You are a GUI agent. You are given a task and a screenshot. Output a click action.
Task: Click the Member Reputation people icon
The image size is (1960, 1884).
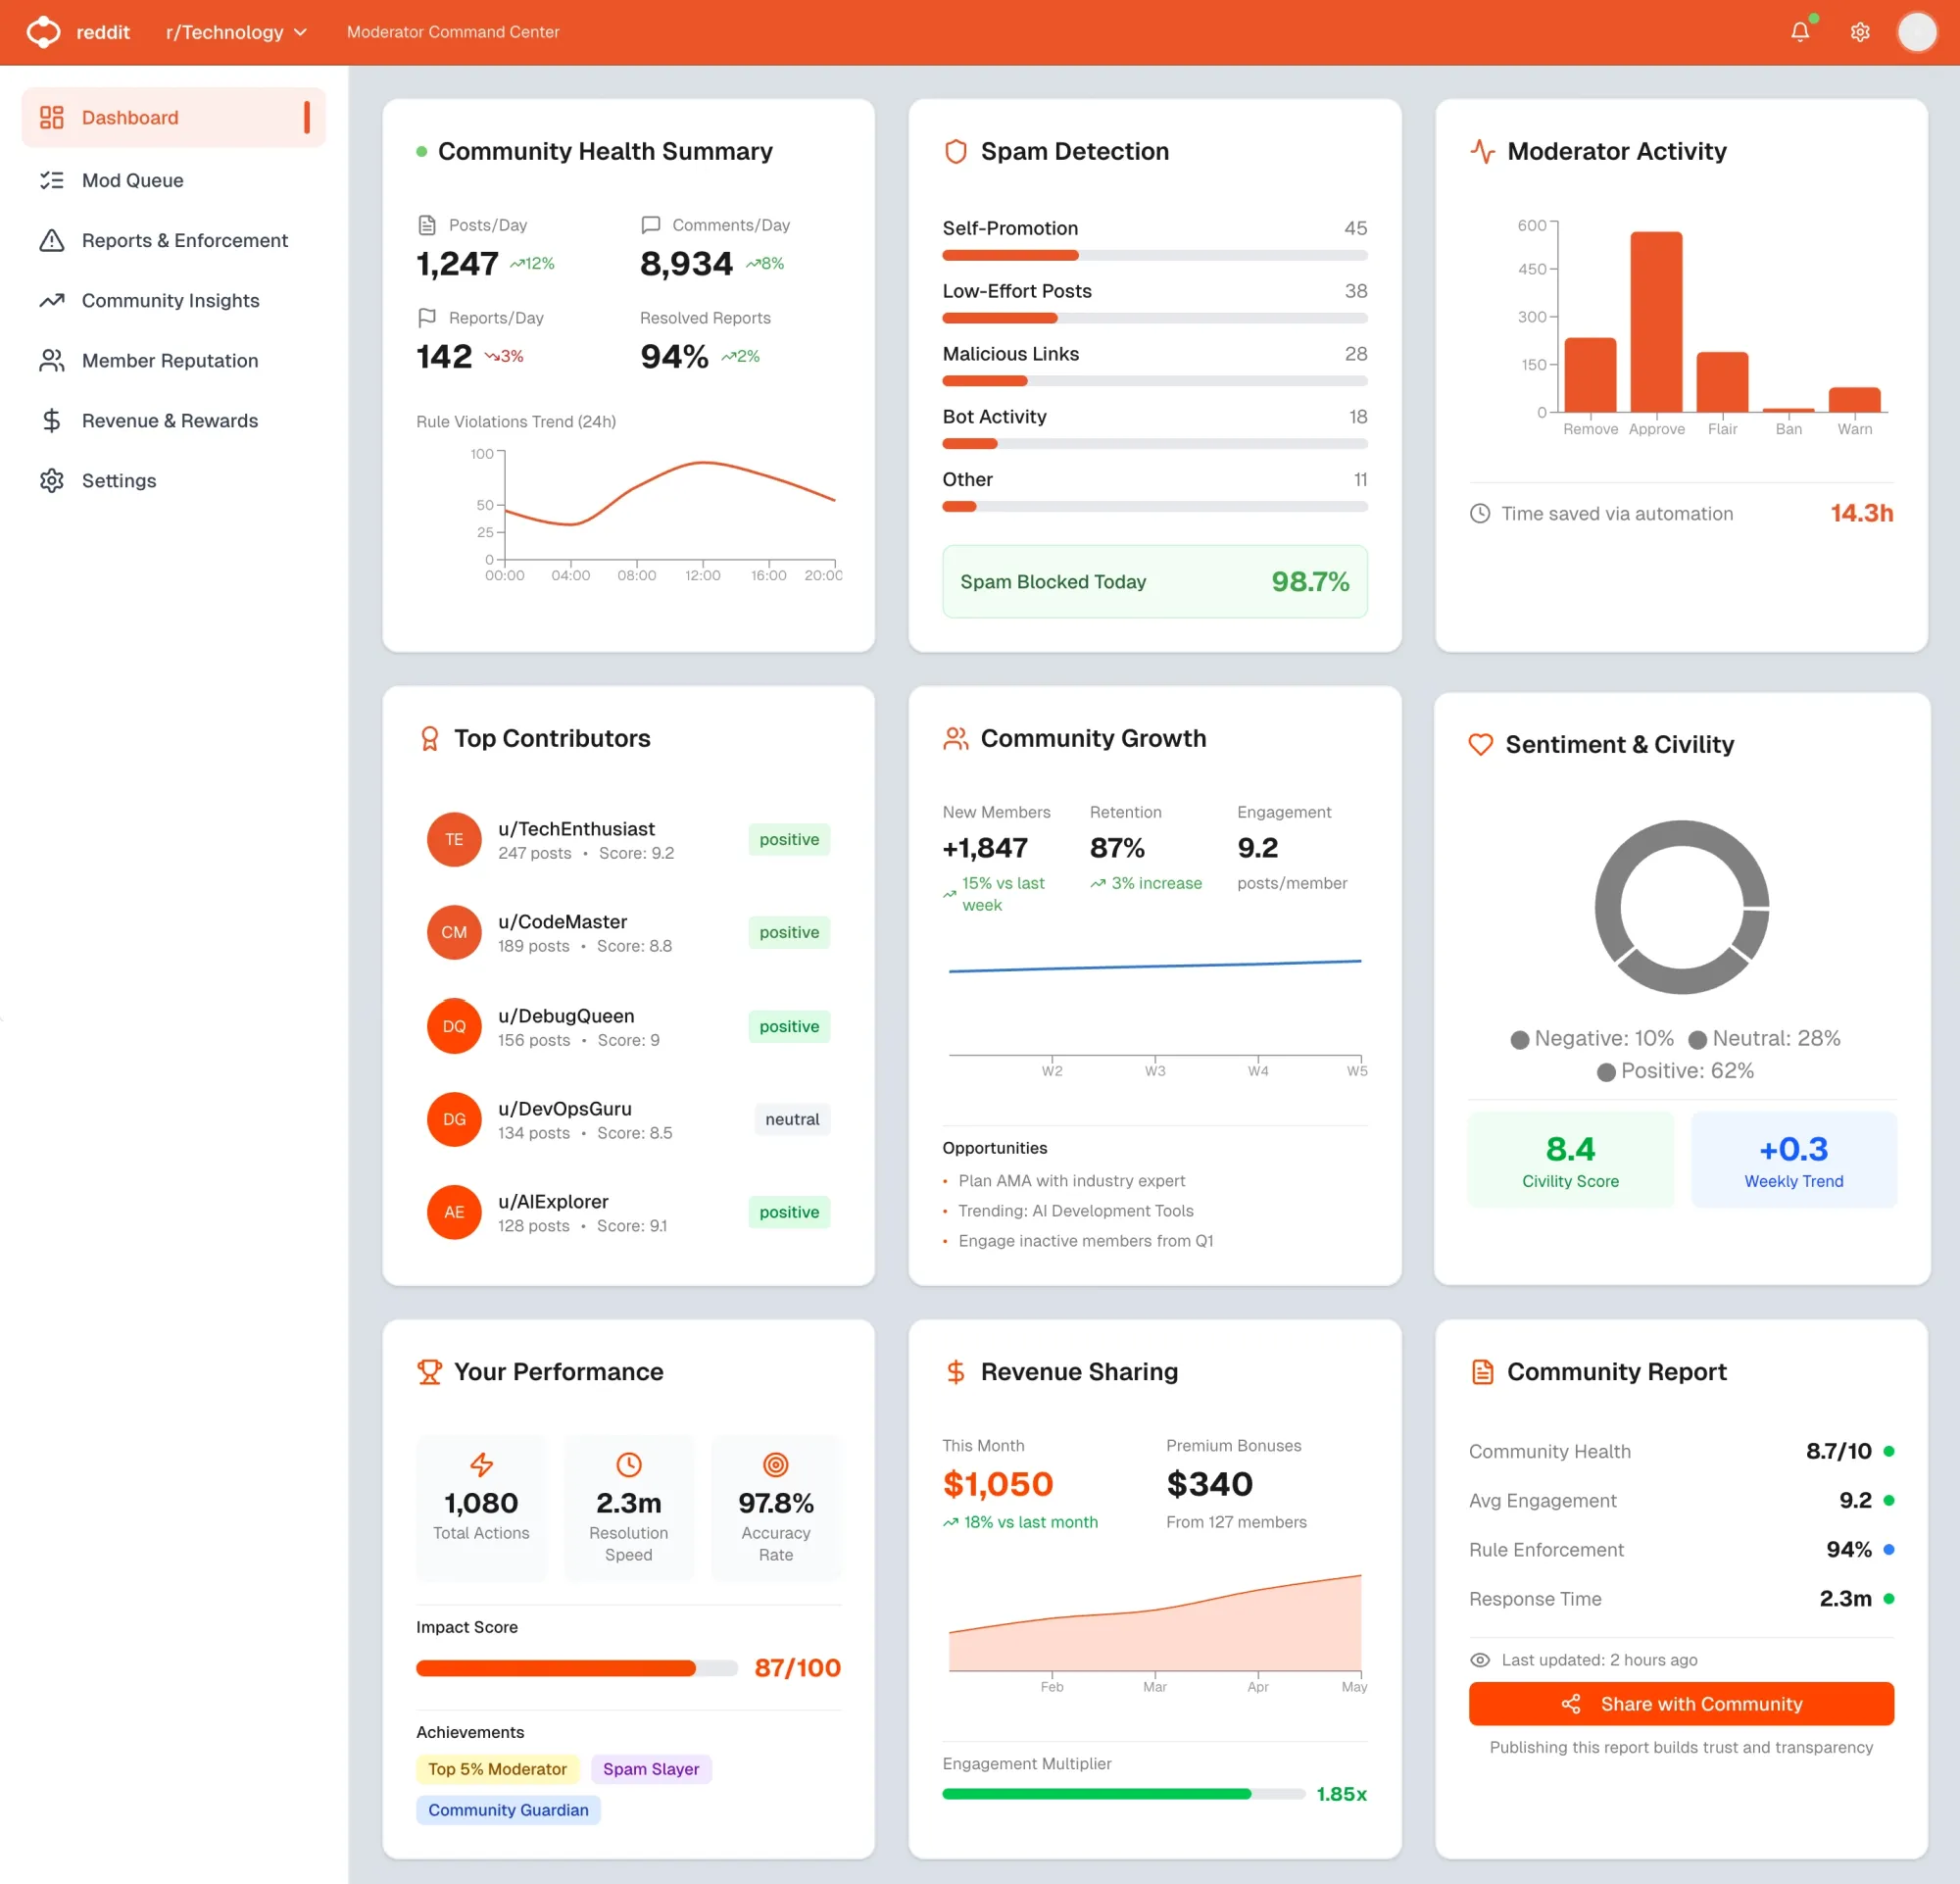pyautogui.click(x=52, y=360)
